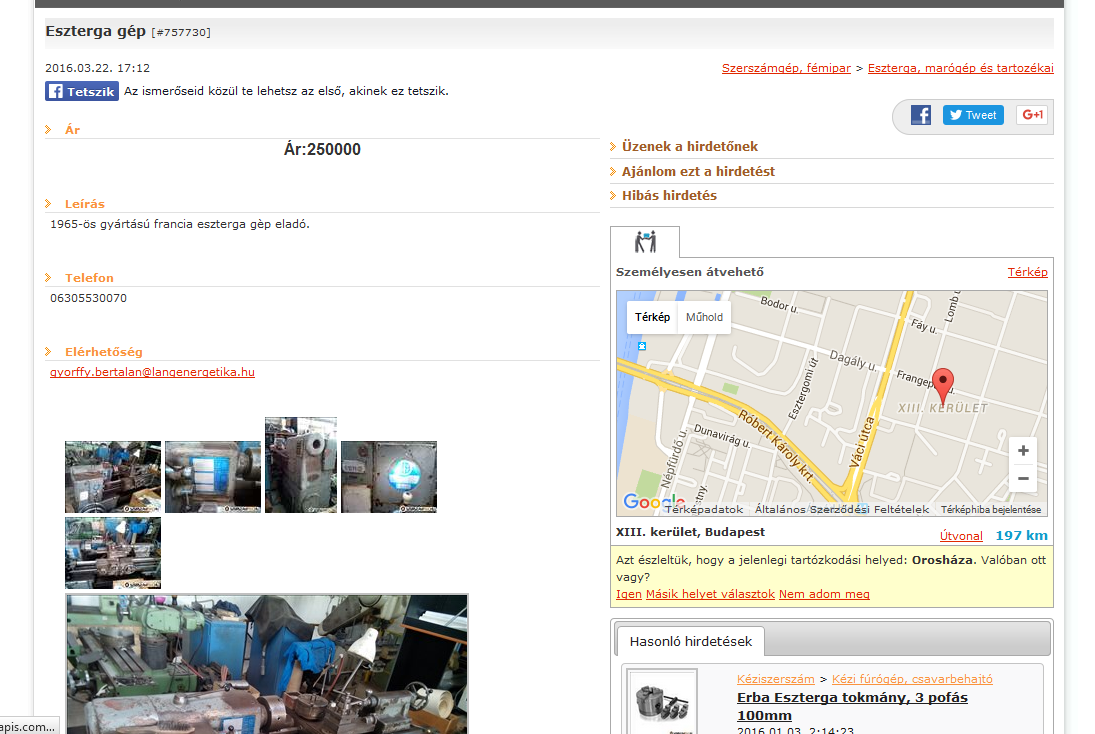This screenshot has height=734, width=1095.
Task: Click the red map location pin
Action: pos(942,383)
